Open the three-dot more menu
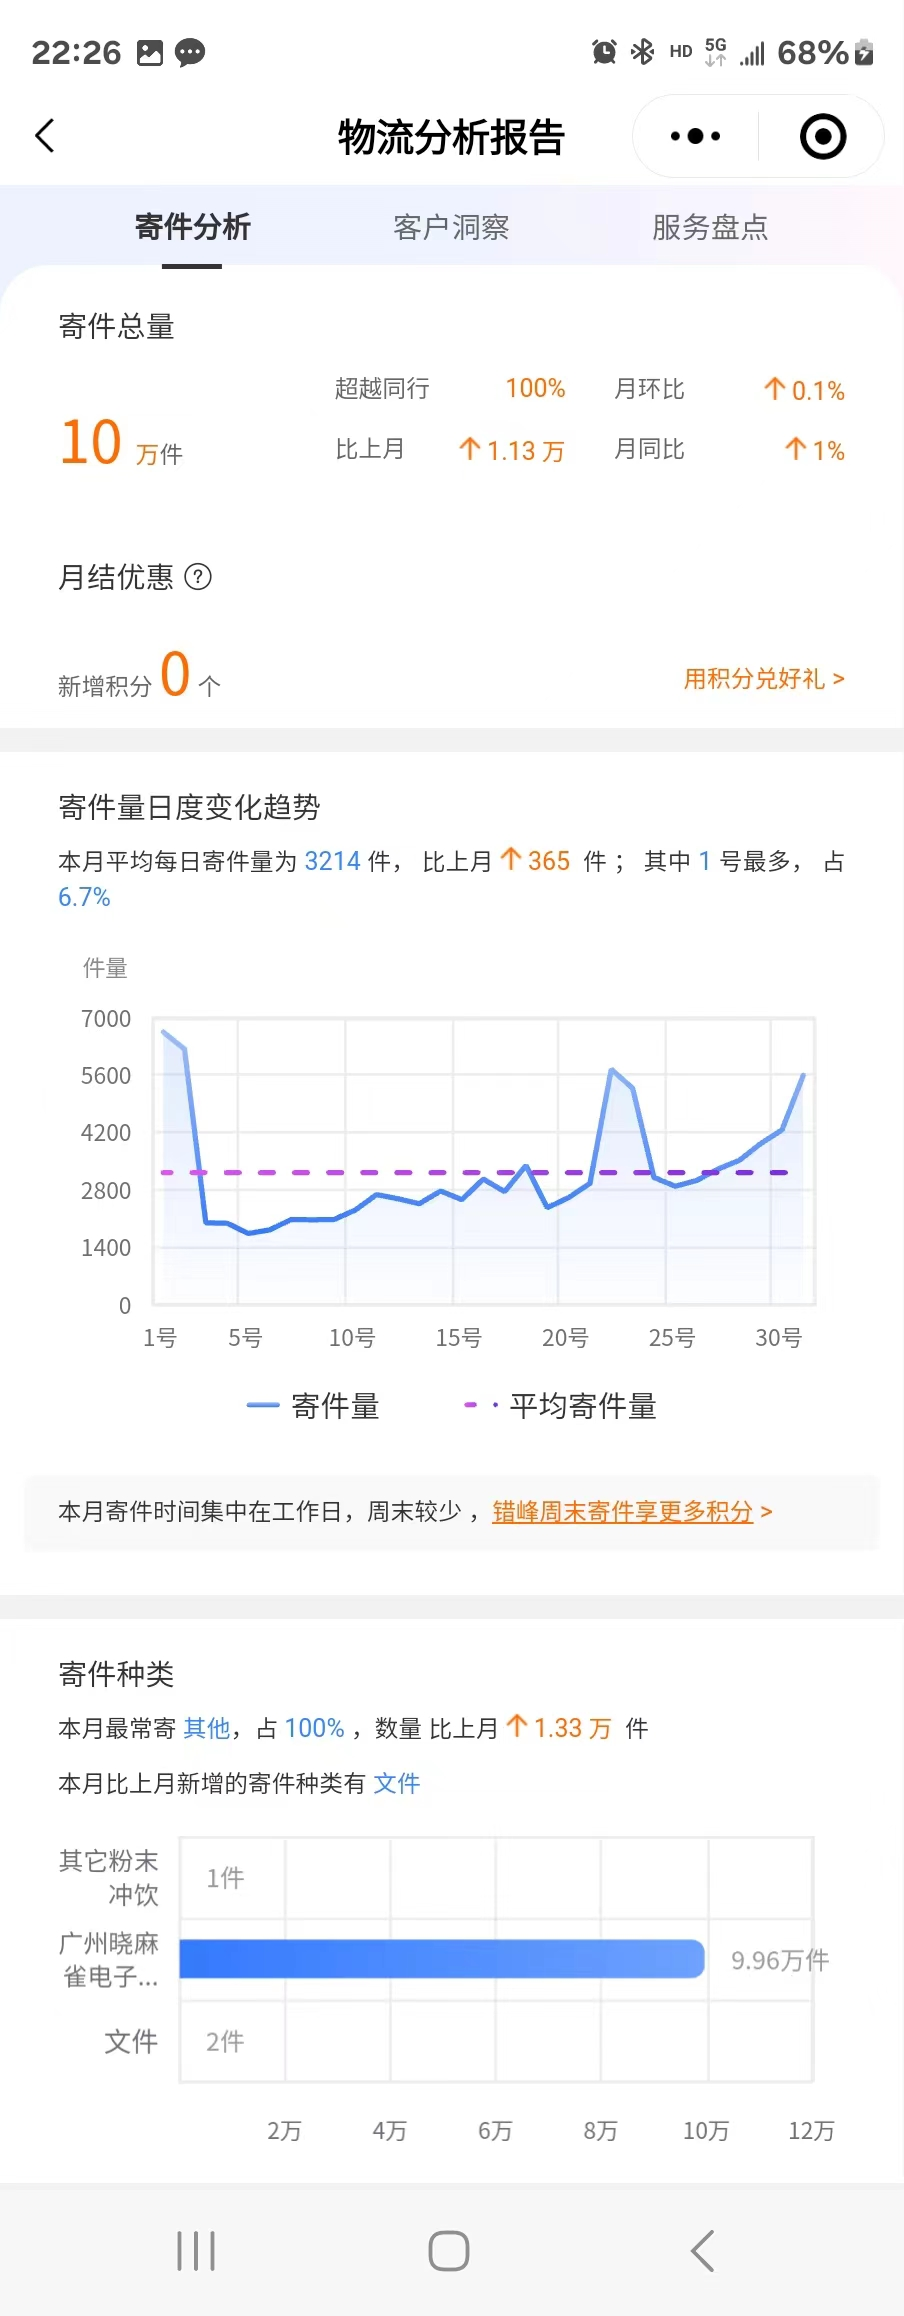This screenshot has width=904, height=2316. point(695,136)
